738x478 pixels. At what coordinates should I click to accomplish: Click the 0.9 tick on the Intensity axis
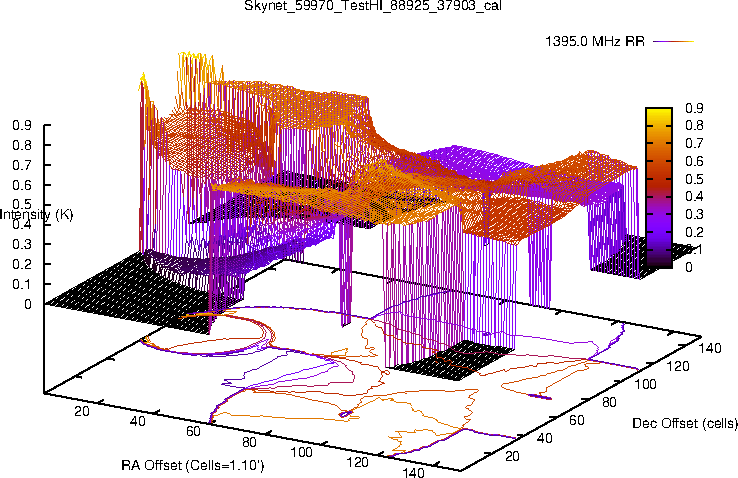(22, 125)
